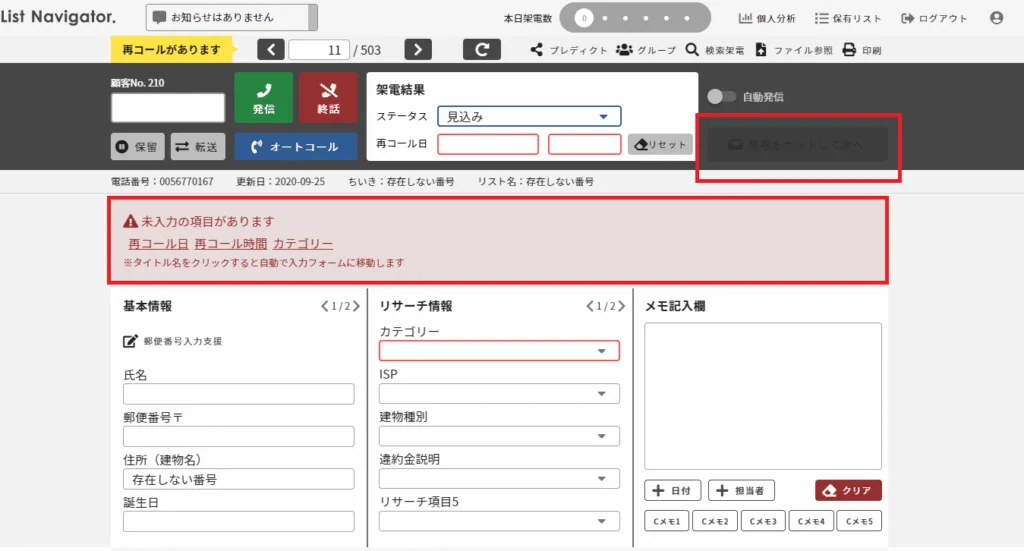Click the reload record button
This screenshot has width=1024, height=551.
click(x=482, y=50)
